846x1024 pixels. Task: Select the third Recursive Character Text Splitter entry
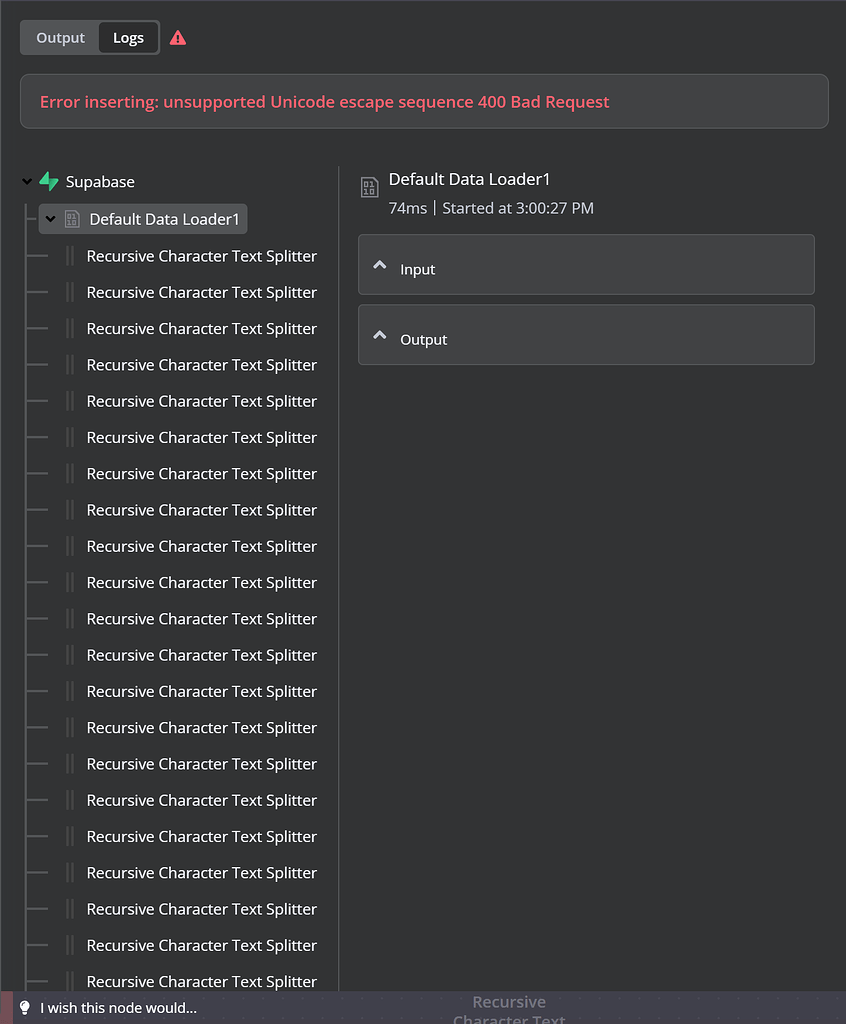click(201, 328)
